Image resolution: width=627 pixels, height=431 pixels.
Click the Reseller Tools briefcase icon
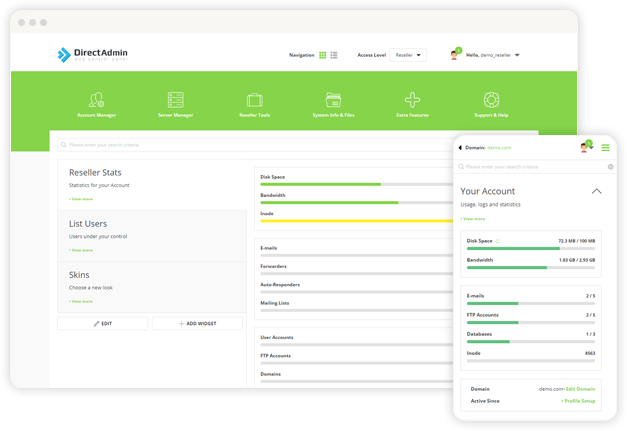pyautogui.click(x=255, y=100)
